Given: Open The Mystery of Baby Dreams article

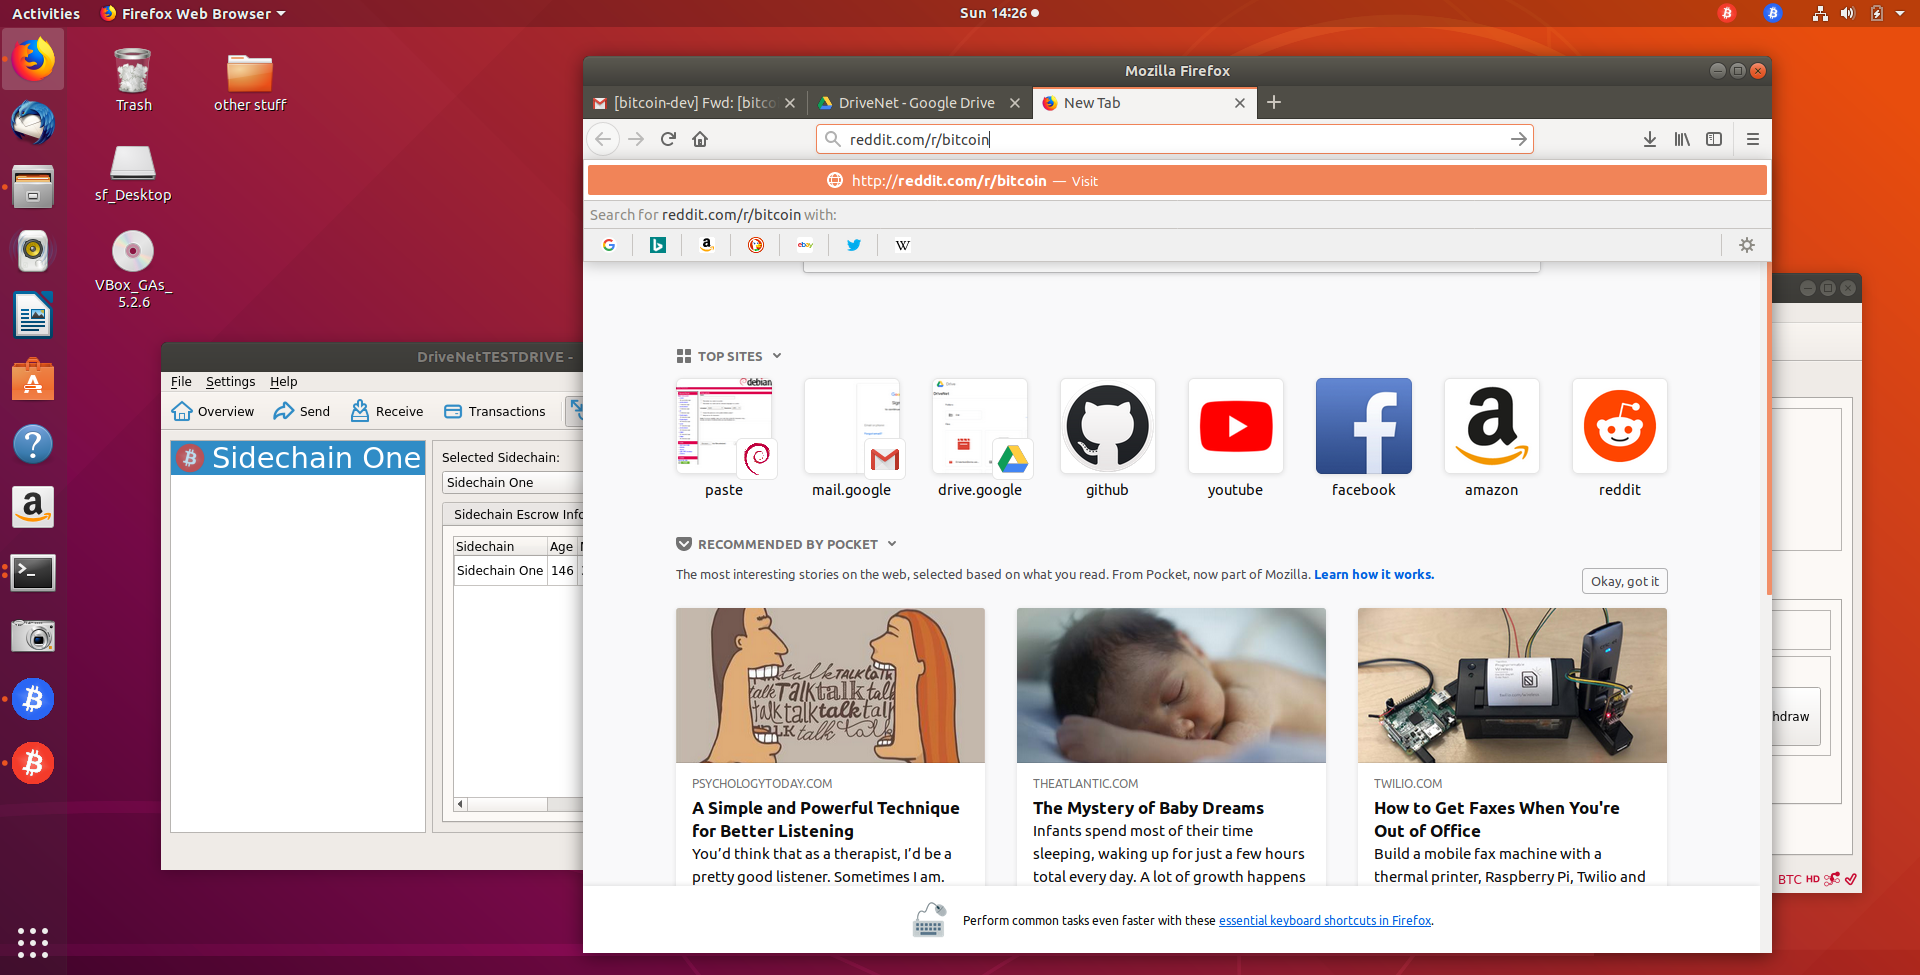Looking at the screenshot, I should point(1171,745).
